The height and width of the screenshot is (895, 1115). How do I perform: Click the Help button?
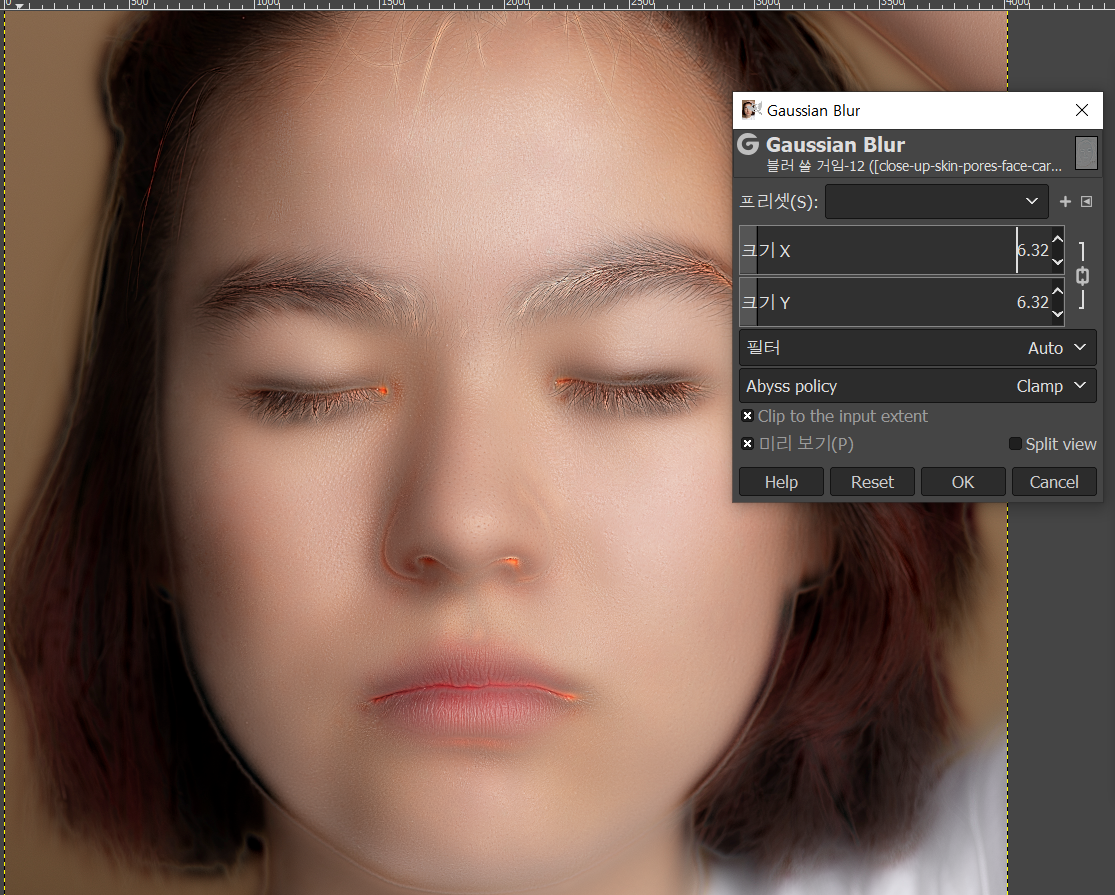(x=781, y=482)
